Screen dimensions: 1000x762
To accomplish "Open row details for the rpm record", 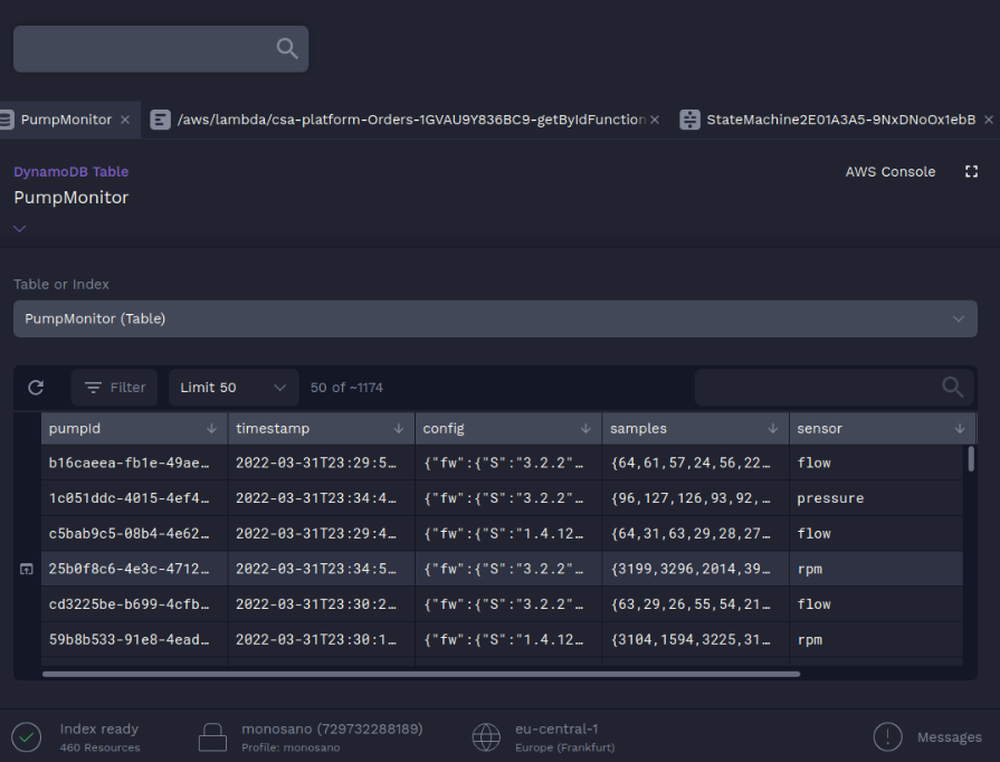I will 25,568.
